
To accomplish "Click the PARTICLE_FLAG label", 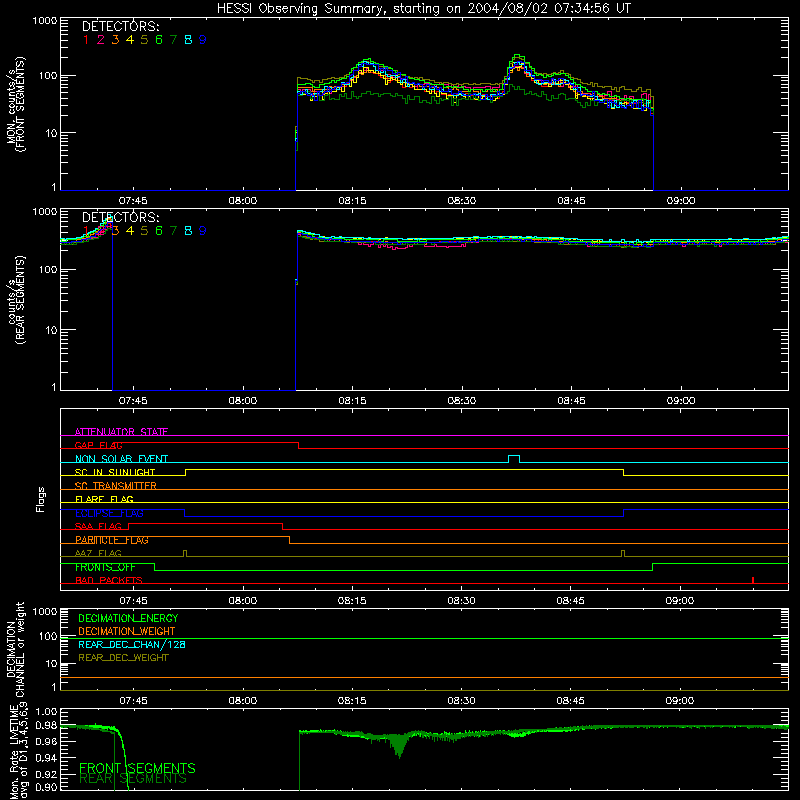I will point(112,540).
